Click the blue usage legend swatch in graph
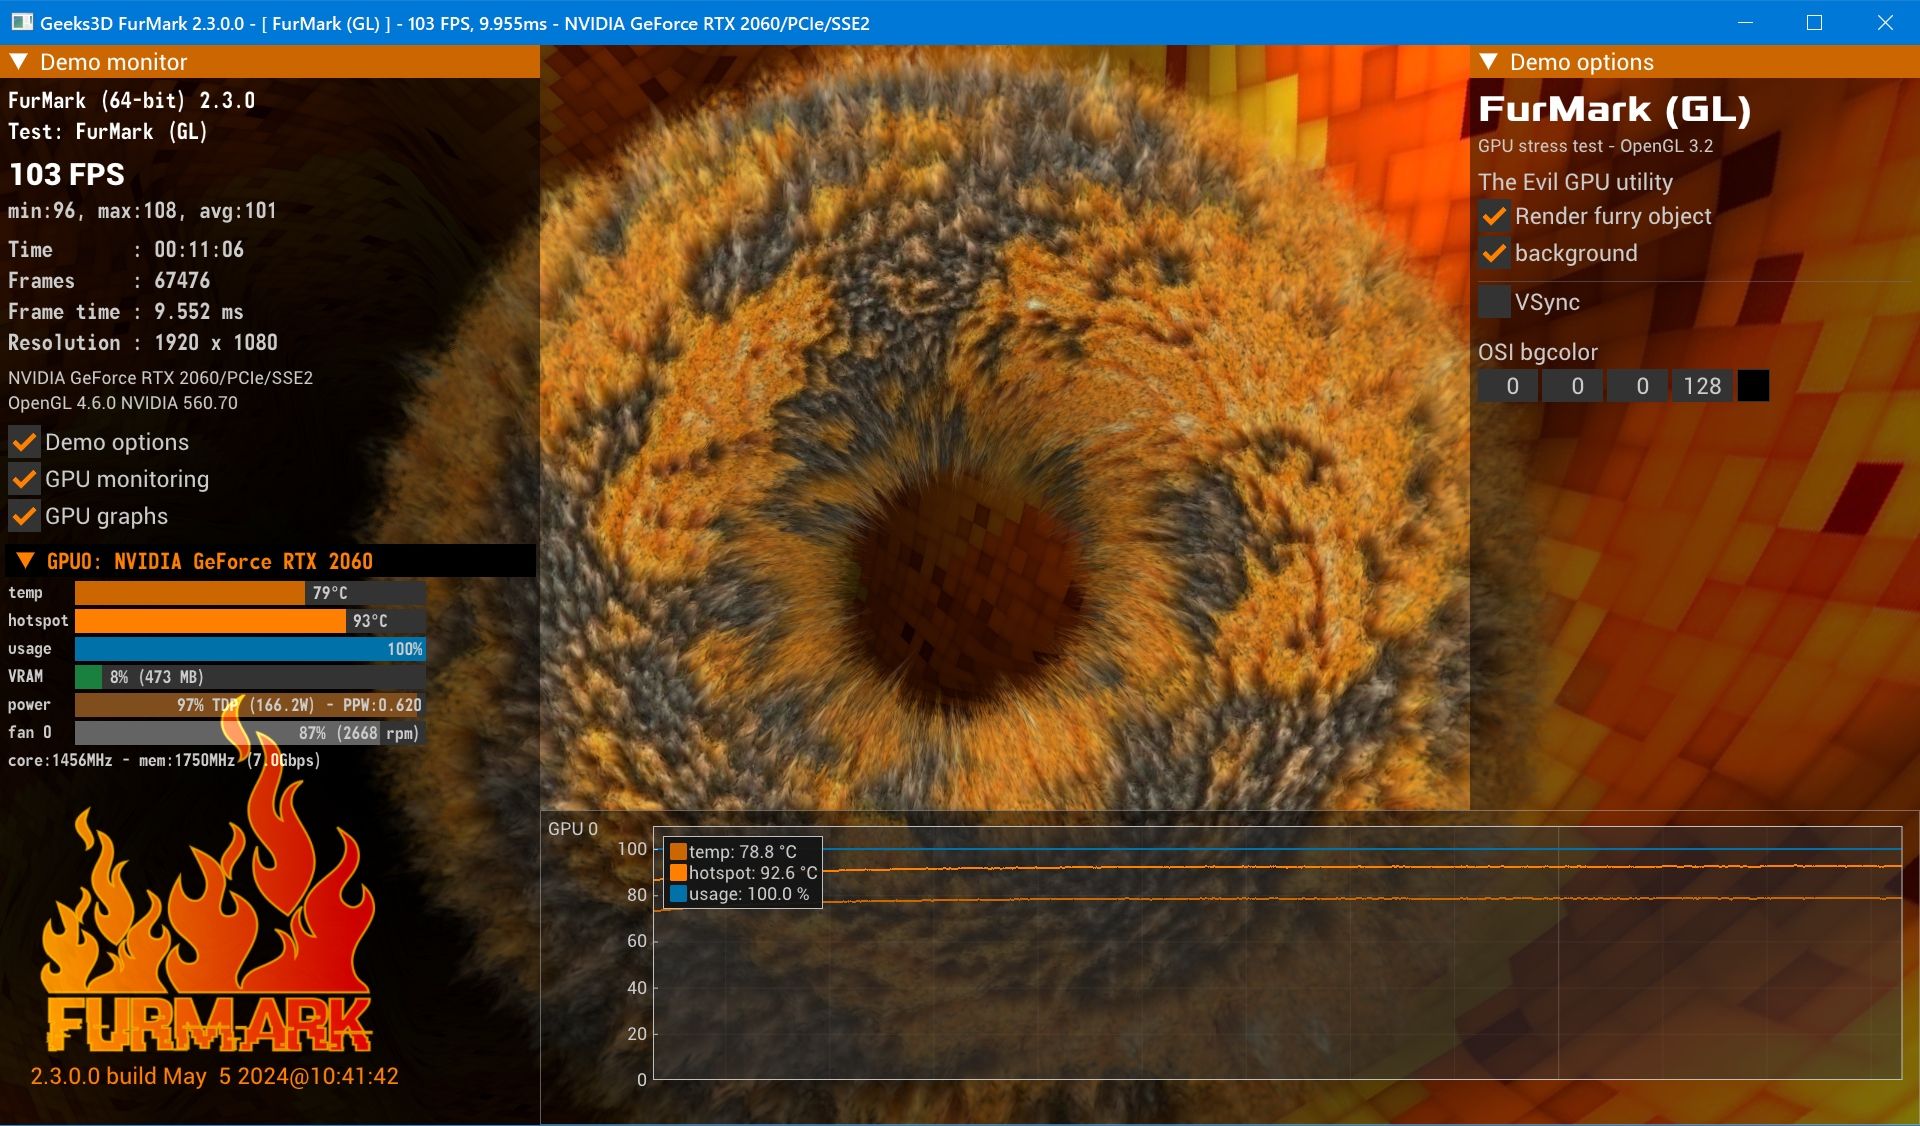This screenshot has height=1126, width=1920. (x=678, y=894)
